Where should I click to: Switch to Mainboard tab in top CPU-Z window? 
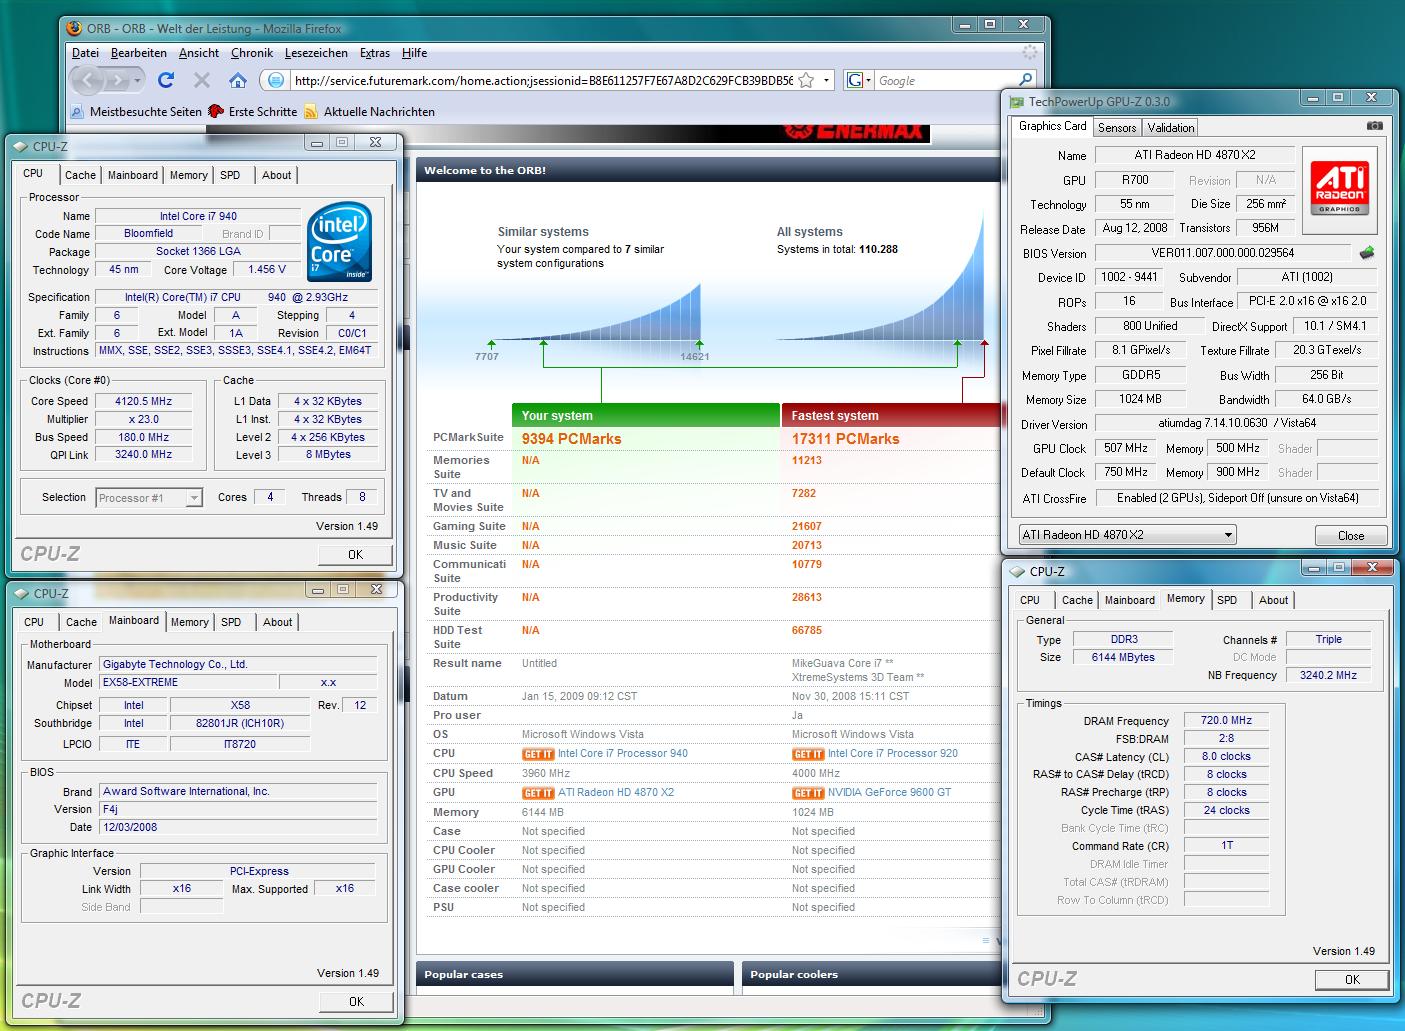tap(133, 175)
